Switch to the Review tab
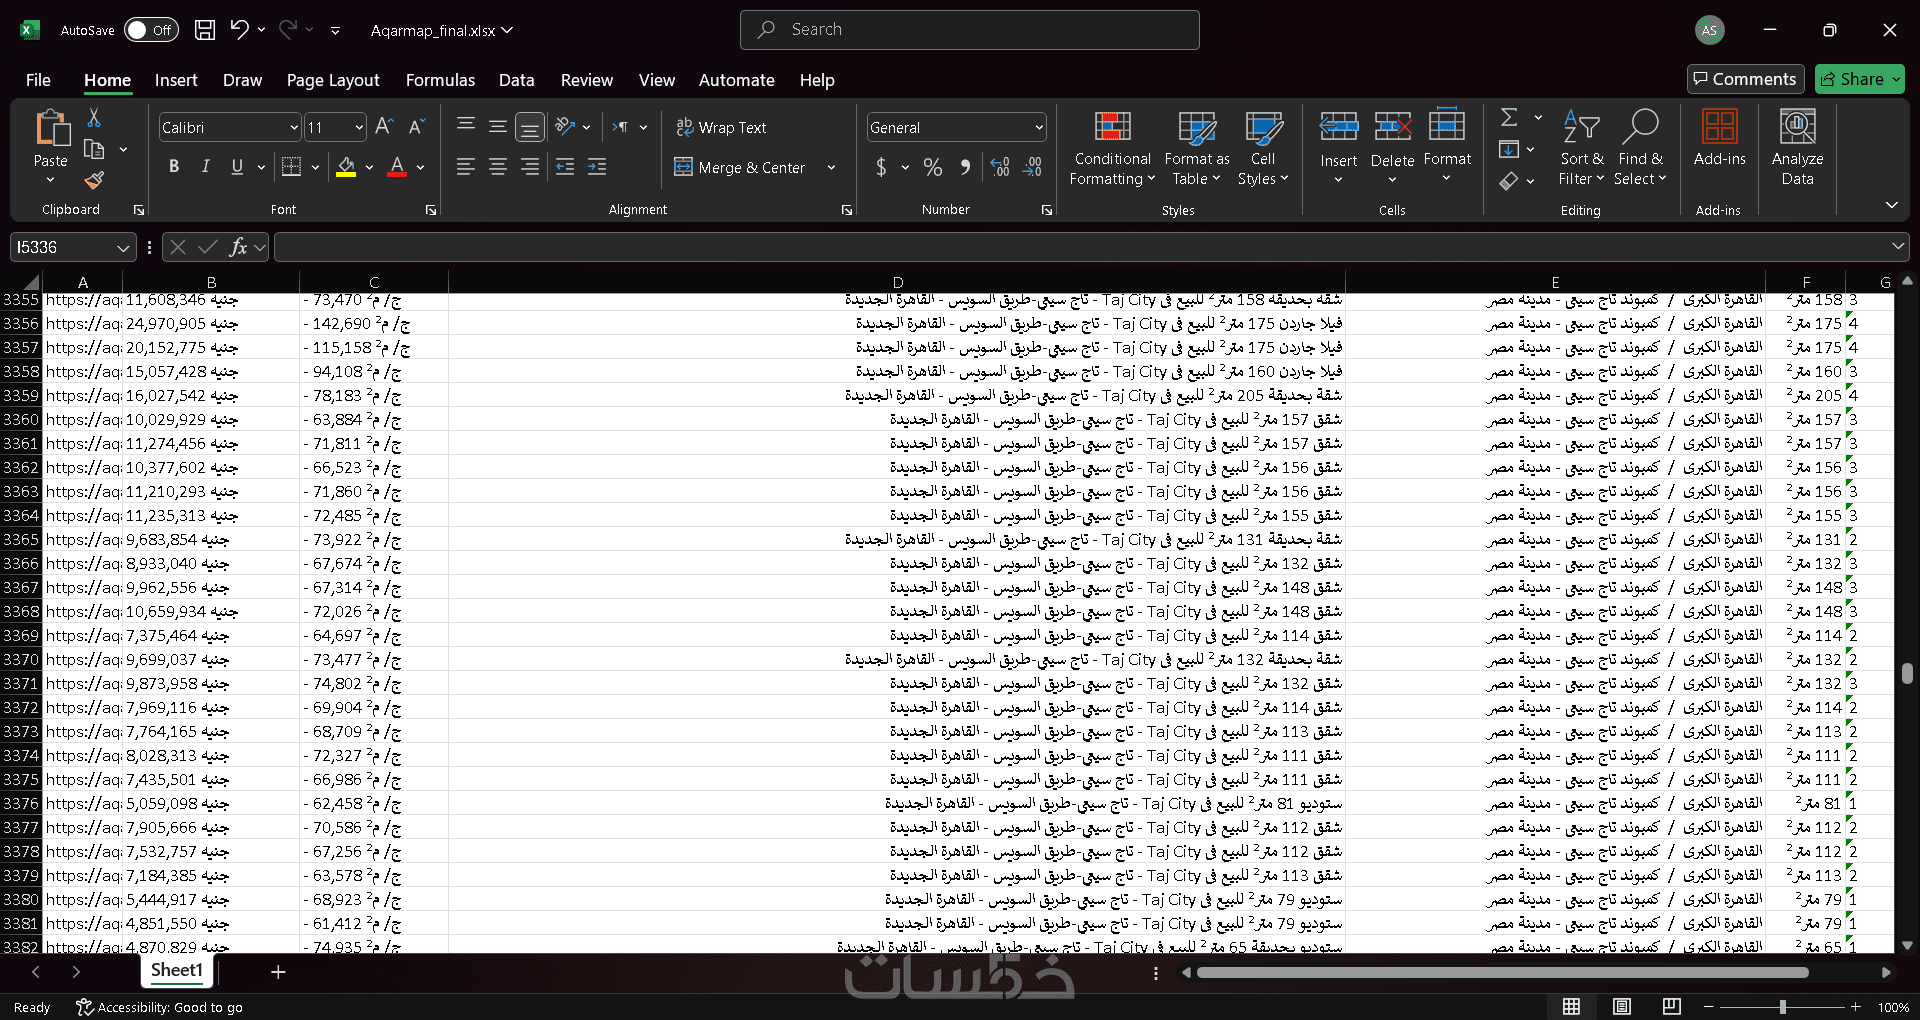 coord(587,80)
